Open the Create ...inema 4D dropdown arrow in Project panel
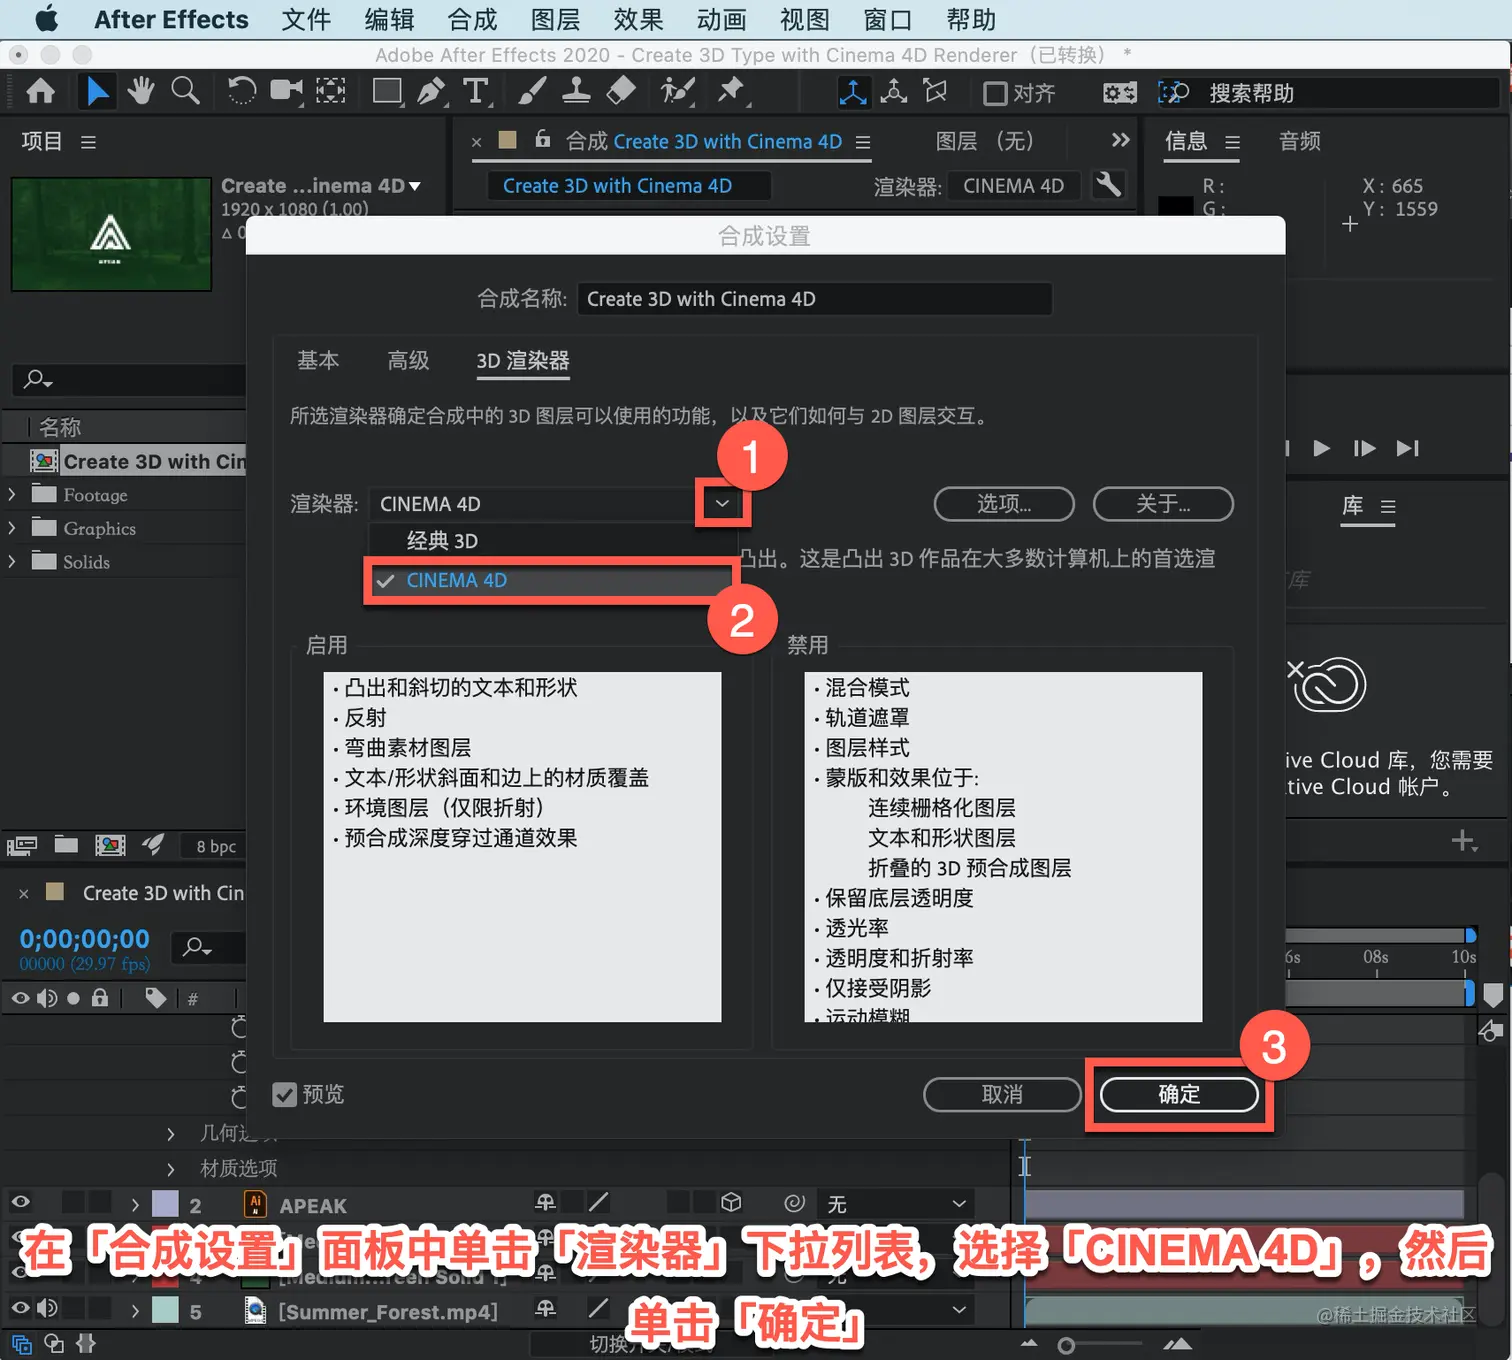The width and height of the screenshot is (1512, 1360). click(x=415, y=186)
